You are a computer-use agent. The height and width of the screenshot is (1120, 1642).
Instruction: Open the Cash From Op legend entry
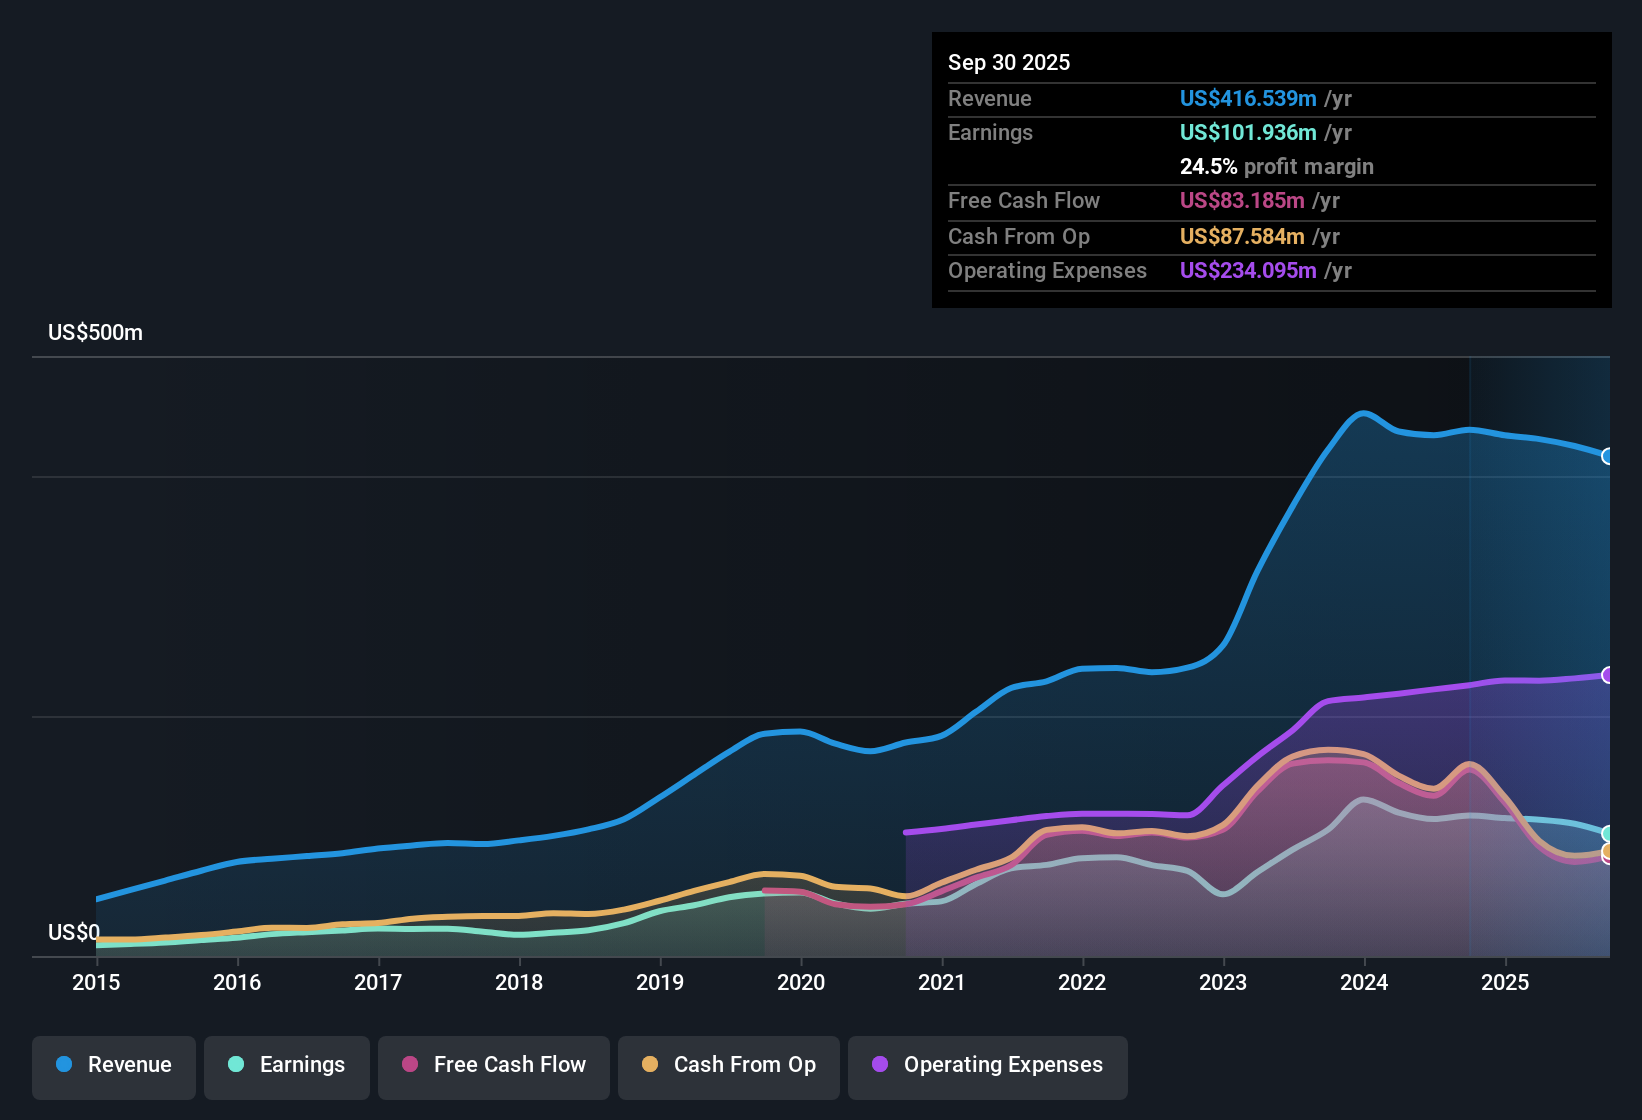pos(728,1065)
